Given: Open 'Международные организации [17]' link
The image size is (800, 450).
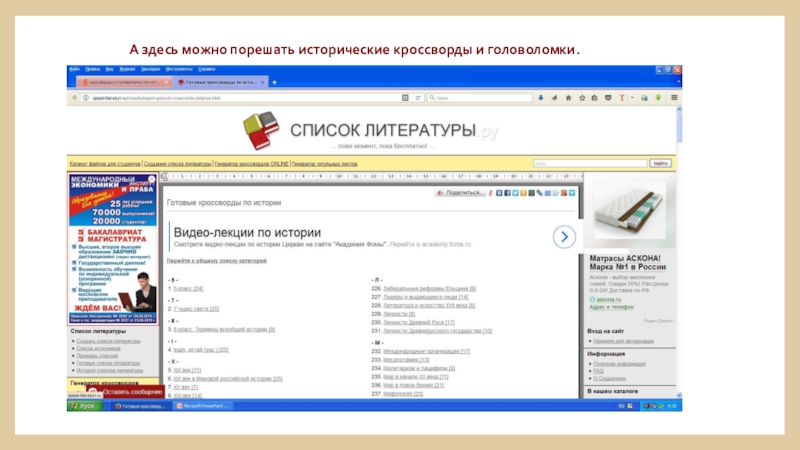Looking at the screenshot, I should pos(427,352).
